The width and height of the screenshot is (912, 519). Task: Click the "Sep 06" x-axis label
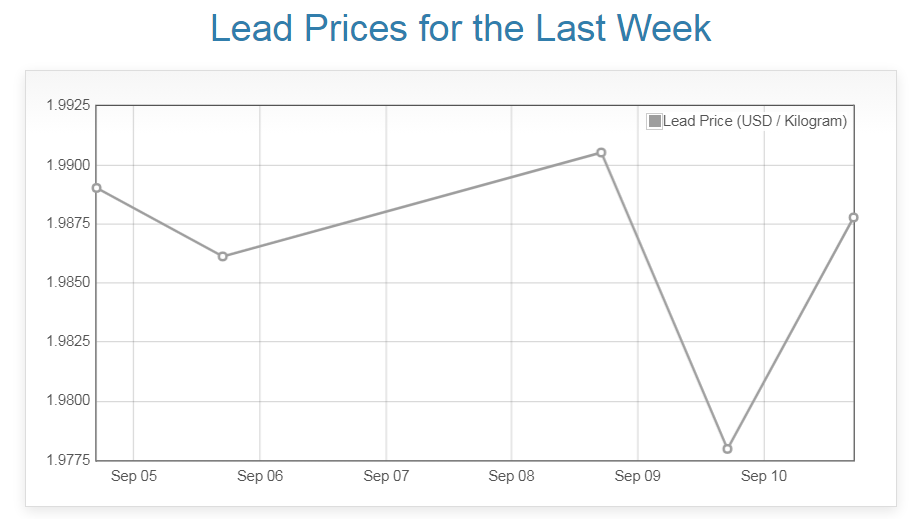pyautogui.click(x=260, y=476)
